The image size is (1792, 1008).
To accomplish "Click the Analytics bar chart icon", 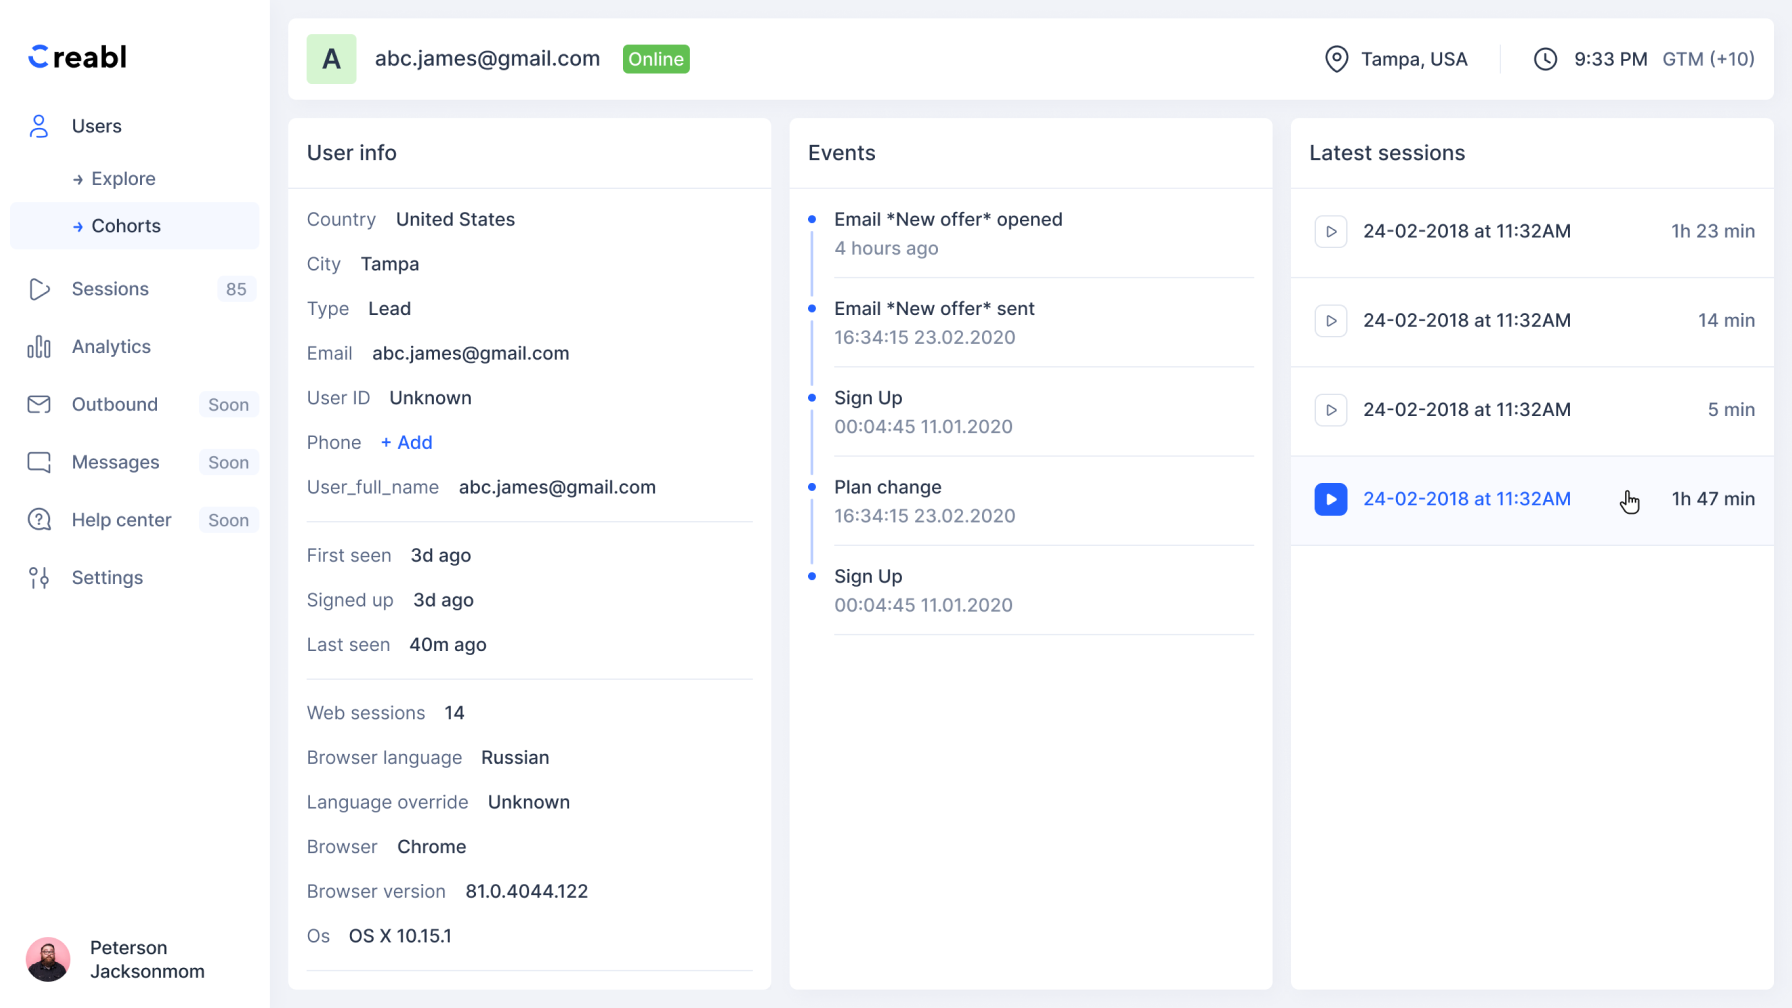I will [39, 347].
